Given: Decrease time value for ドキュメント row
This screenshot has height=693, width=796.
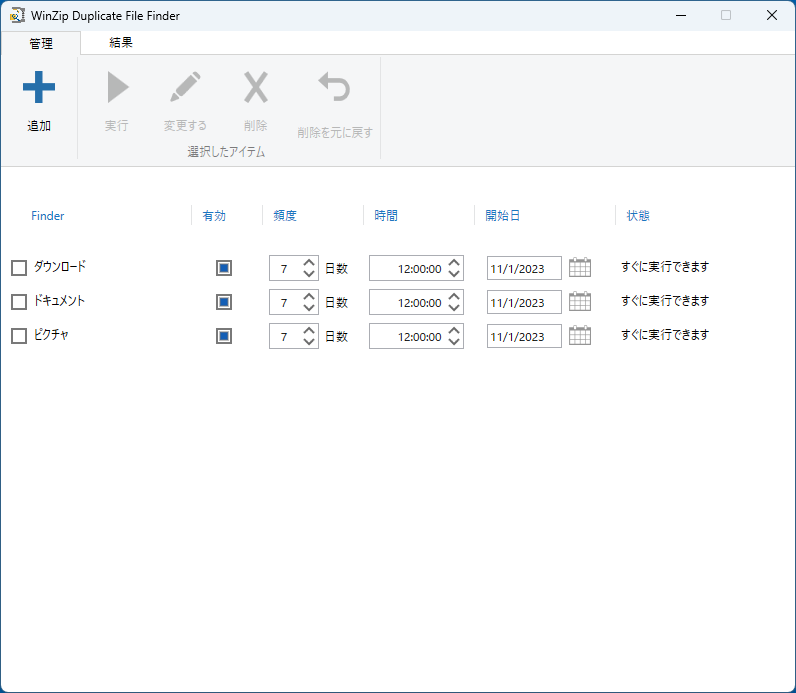Looking at the screenshot, I should pyautogui.click(x=454, y=308).
